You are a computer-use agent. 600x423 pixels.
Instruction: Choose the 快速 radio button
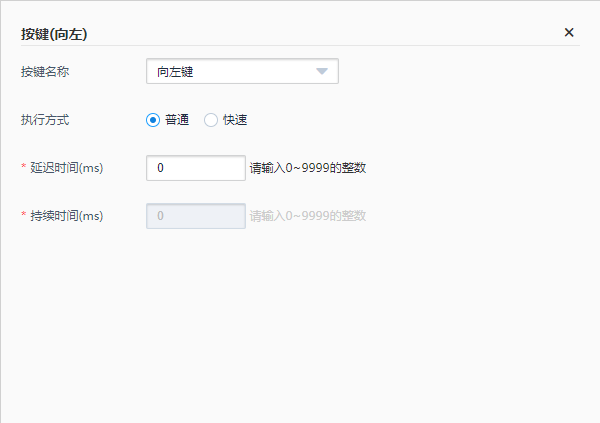210,120
